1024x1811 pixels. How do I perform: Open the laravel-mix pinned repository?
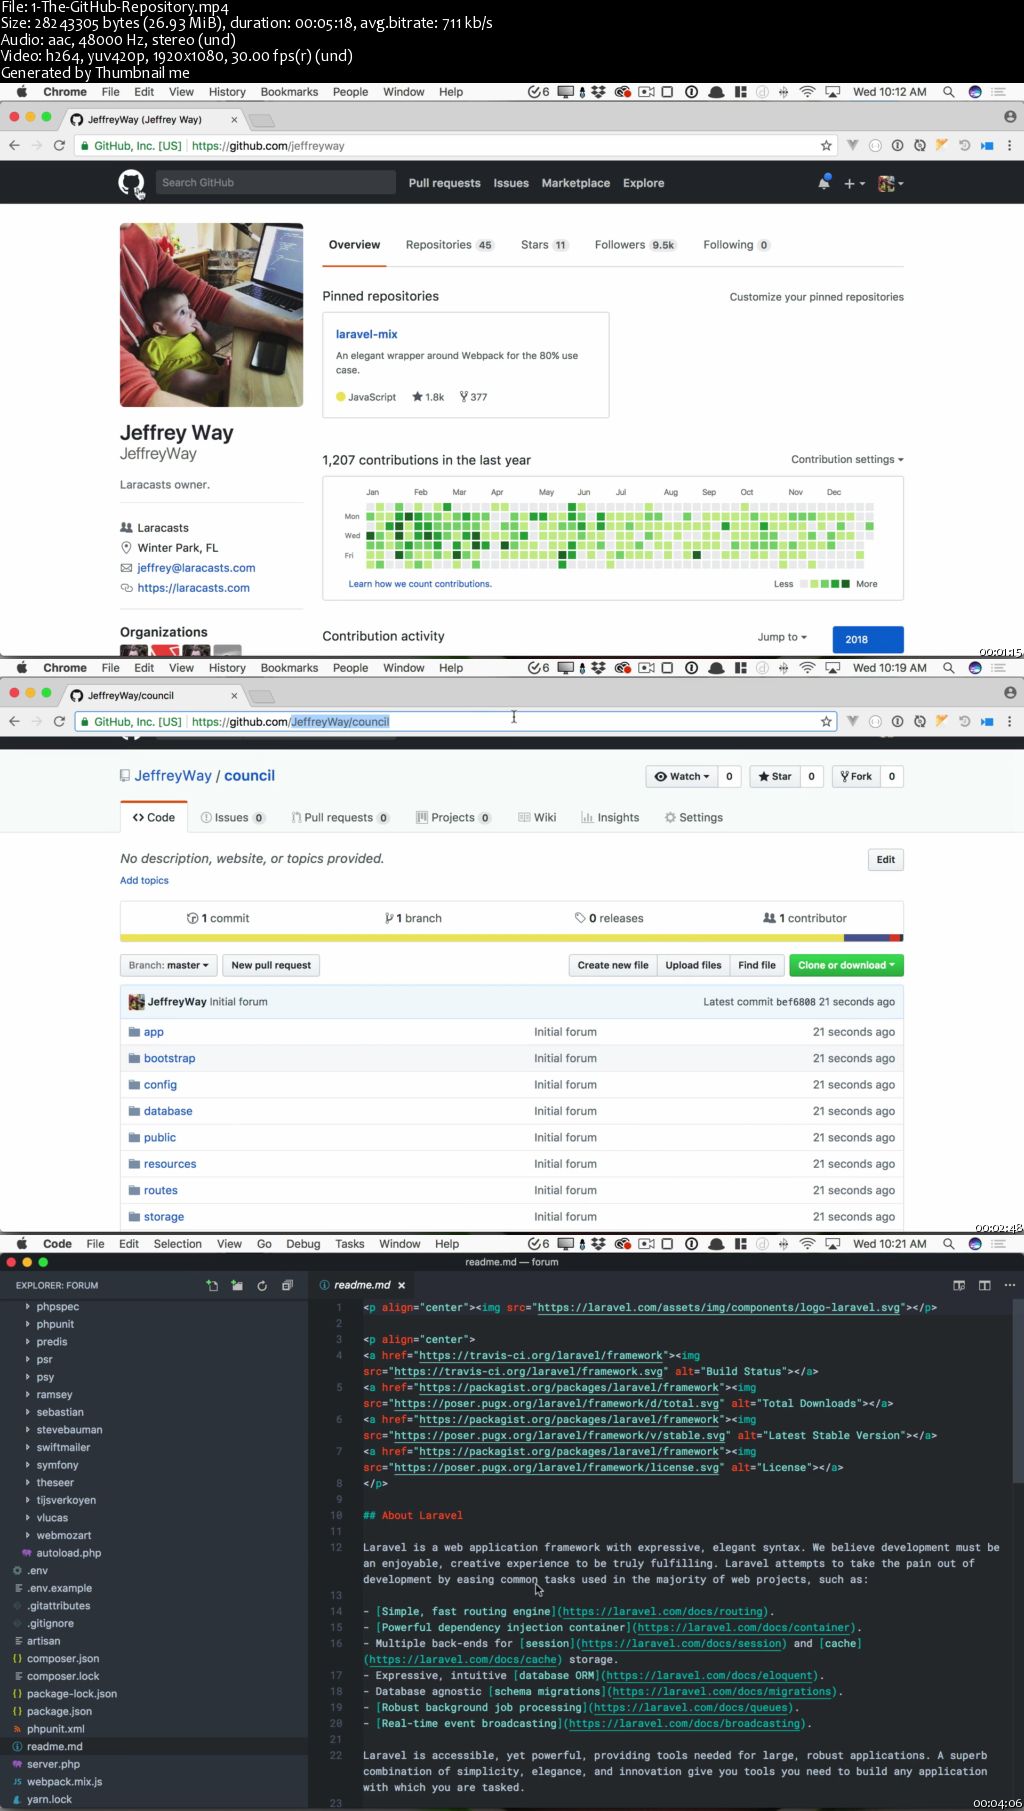point(366,334)
